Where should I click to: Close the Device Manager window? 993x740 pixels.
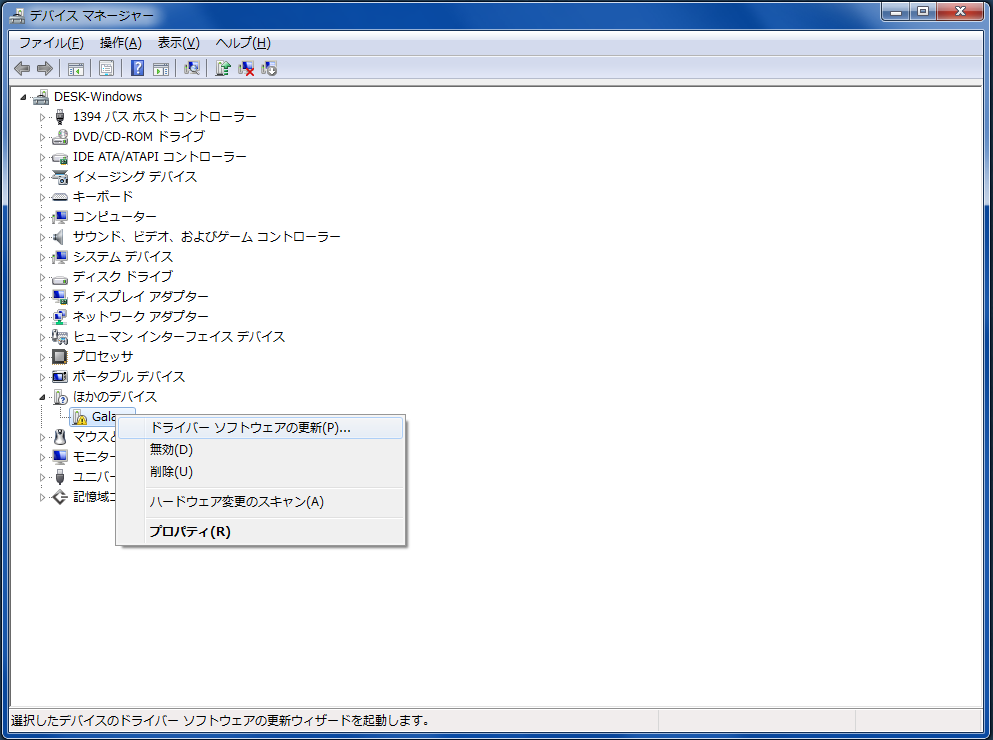(x=960, y=11)
